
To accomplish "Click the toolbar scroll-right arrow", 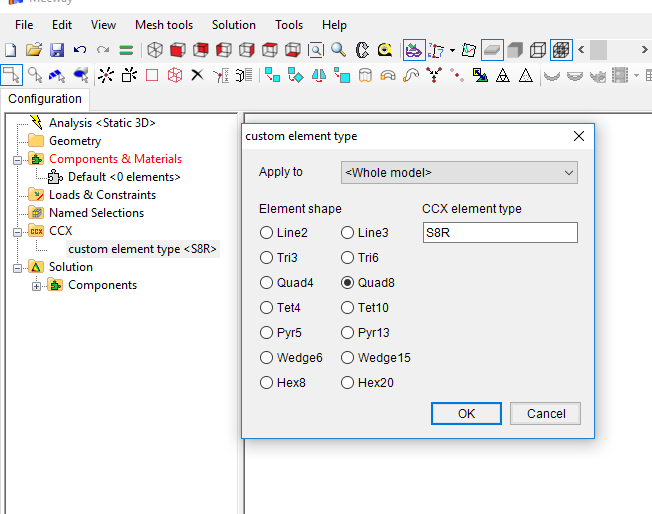I will 644,50.
